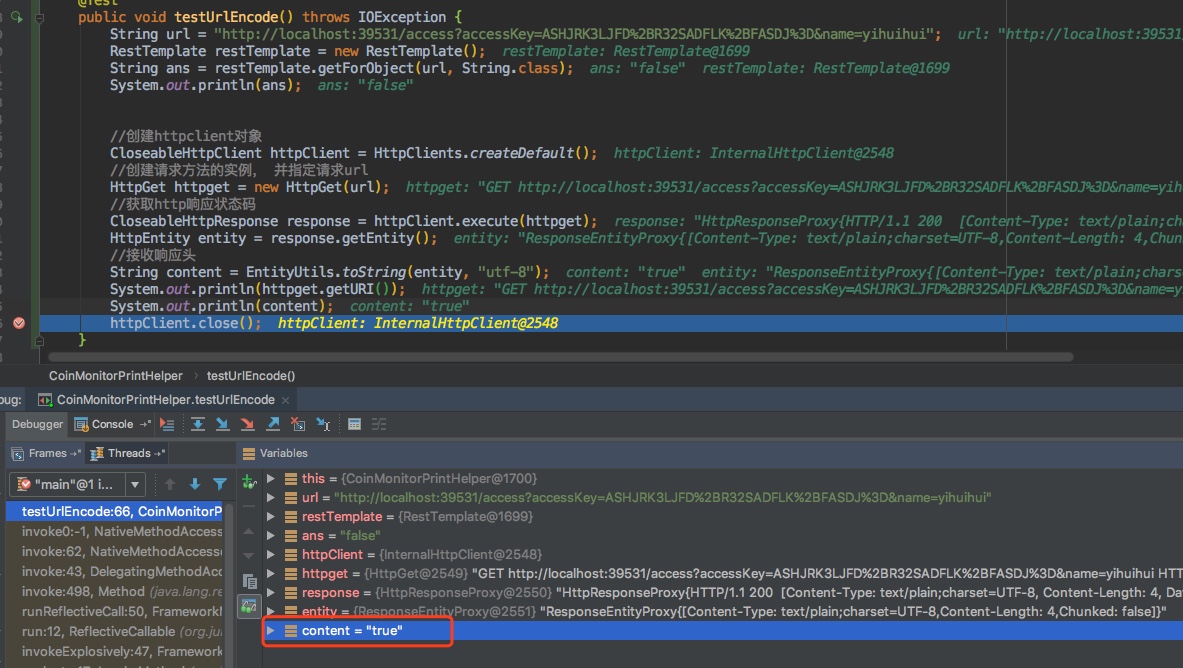Open the Evaluate Expression calculator icon

tap(354, 423)
